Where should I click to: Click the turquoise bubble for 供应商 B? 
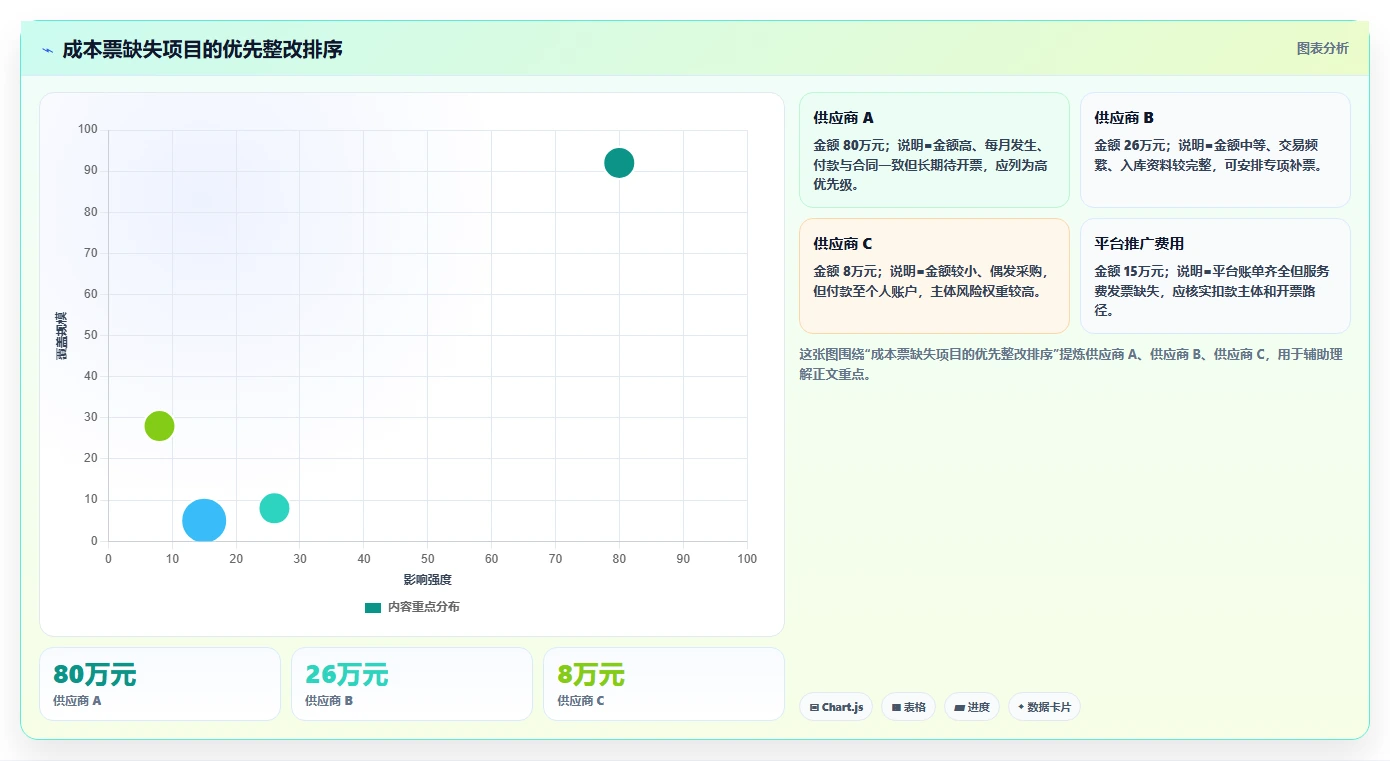coord(274,508)
